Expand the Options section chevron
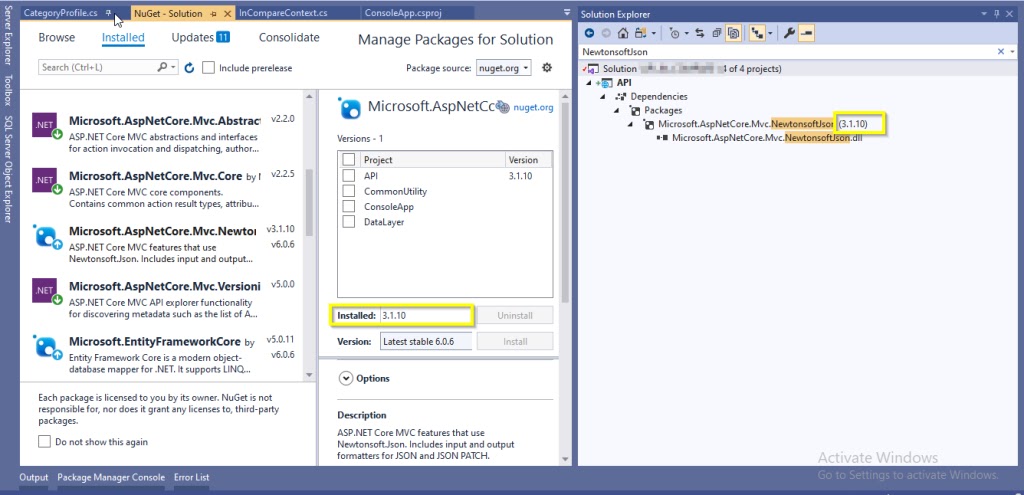The image size is (1024, 495). pos(344,379)
